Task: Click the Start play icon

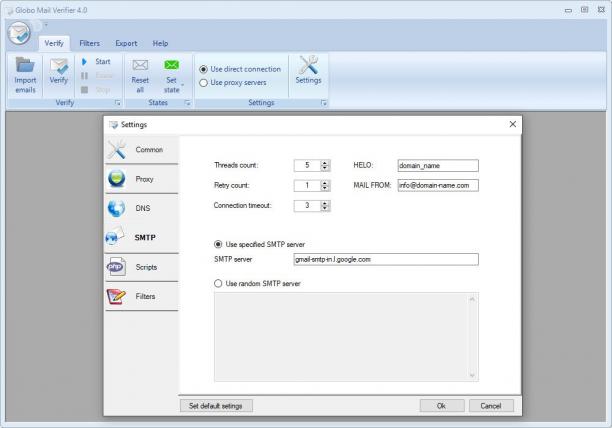Action: click(x=84, y=62)
